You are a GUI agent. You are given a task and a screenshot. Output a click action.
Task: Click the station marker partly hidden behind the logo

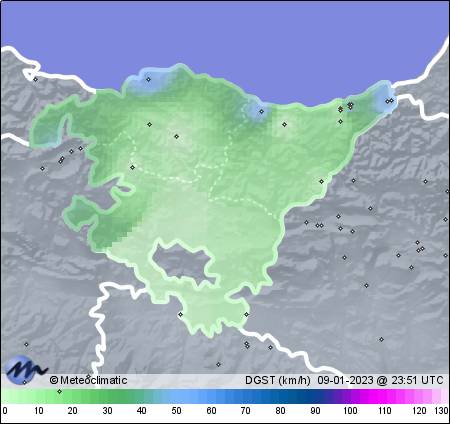(24, 382)
